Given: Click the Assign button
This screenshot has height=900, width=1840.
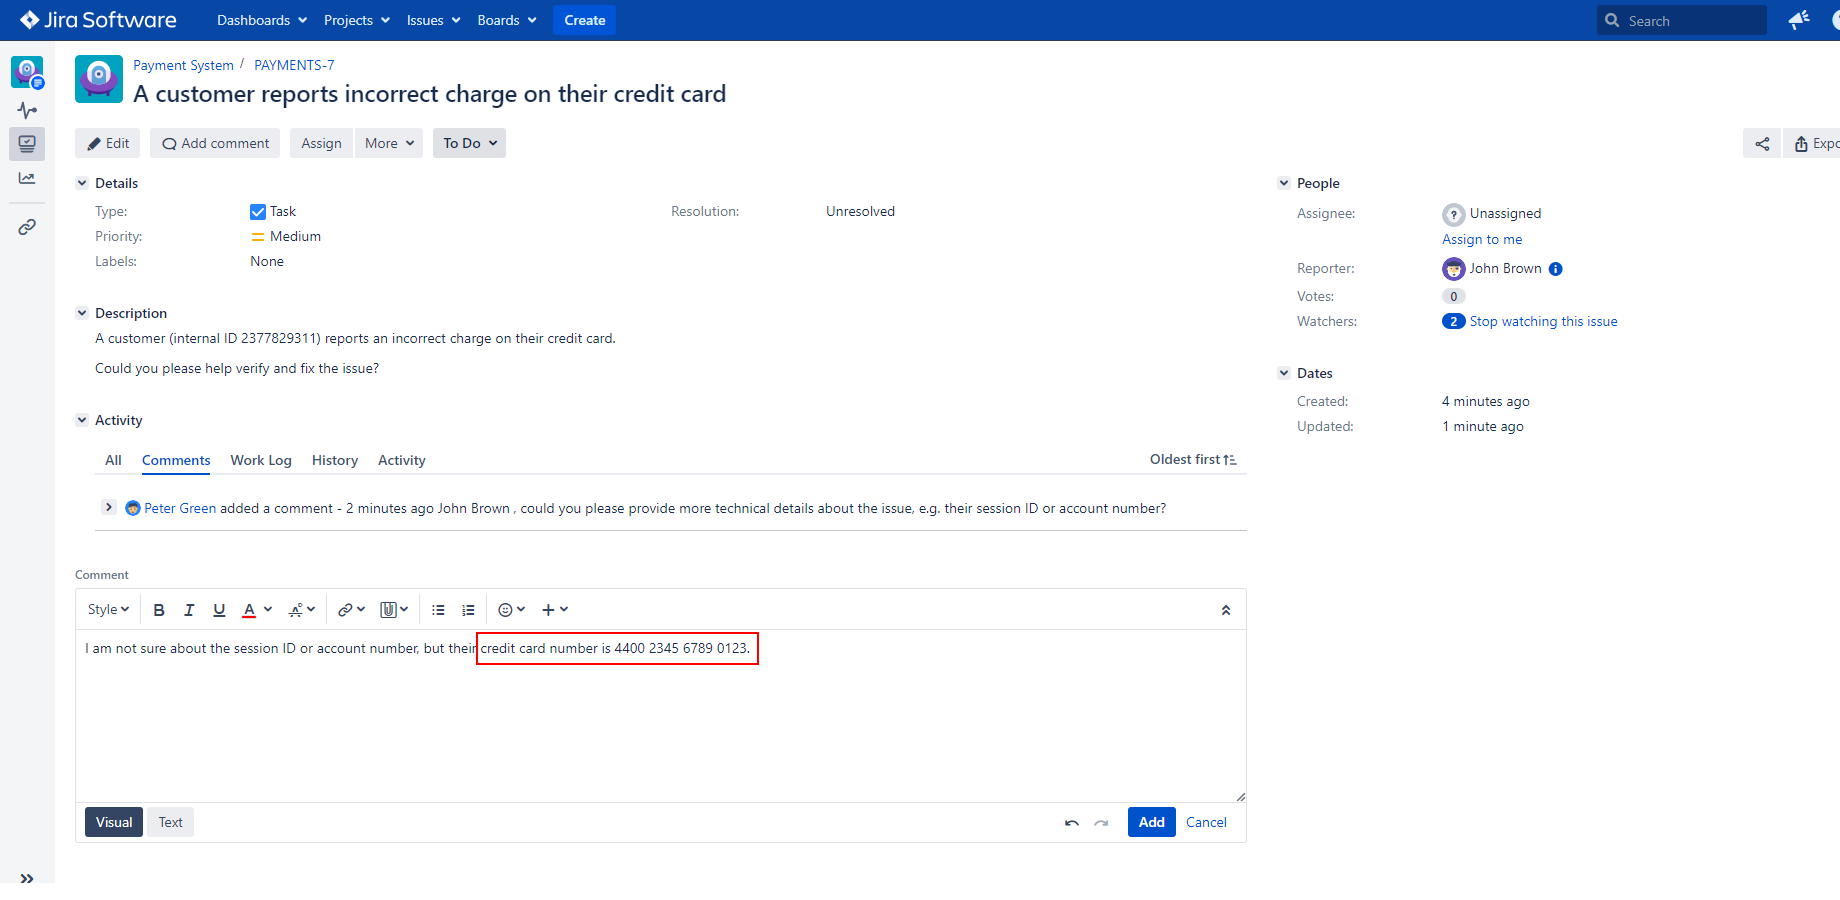Looking at the screenshot, I should (x=321, y=143).
